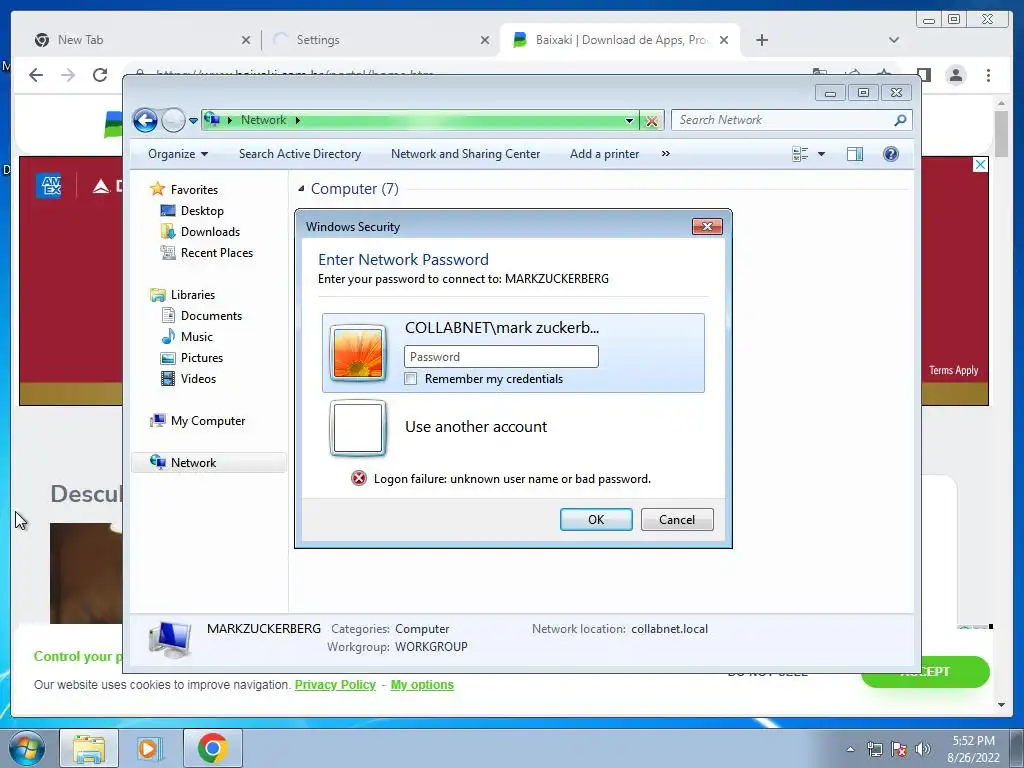Click the search magnifier icon

coord(900,120)
